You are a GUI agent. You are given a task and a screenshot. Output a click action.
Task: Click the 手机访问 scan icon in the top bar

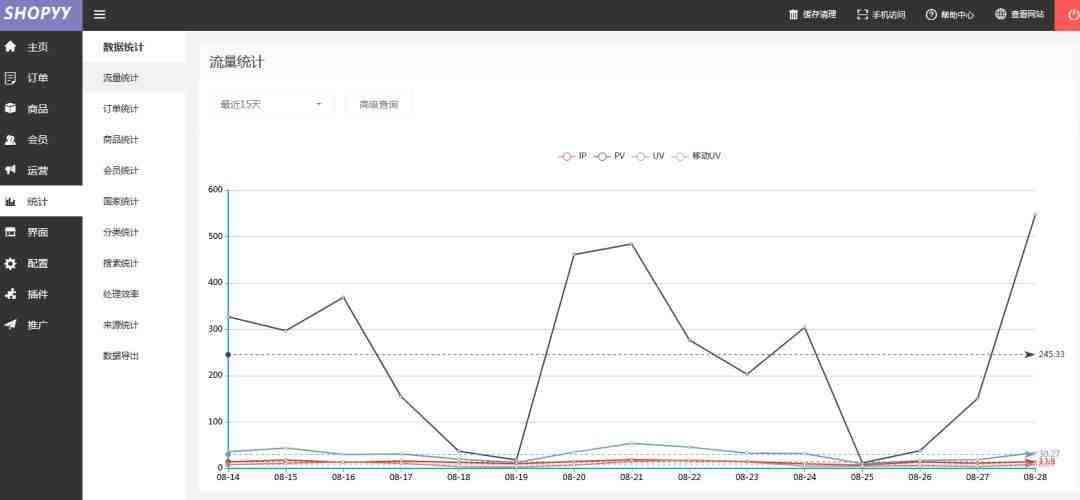click(x=862, y=14)
